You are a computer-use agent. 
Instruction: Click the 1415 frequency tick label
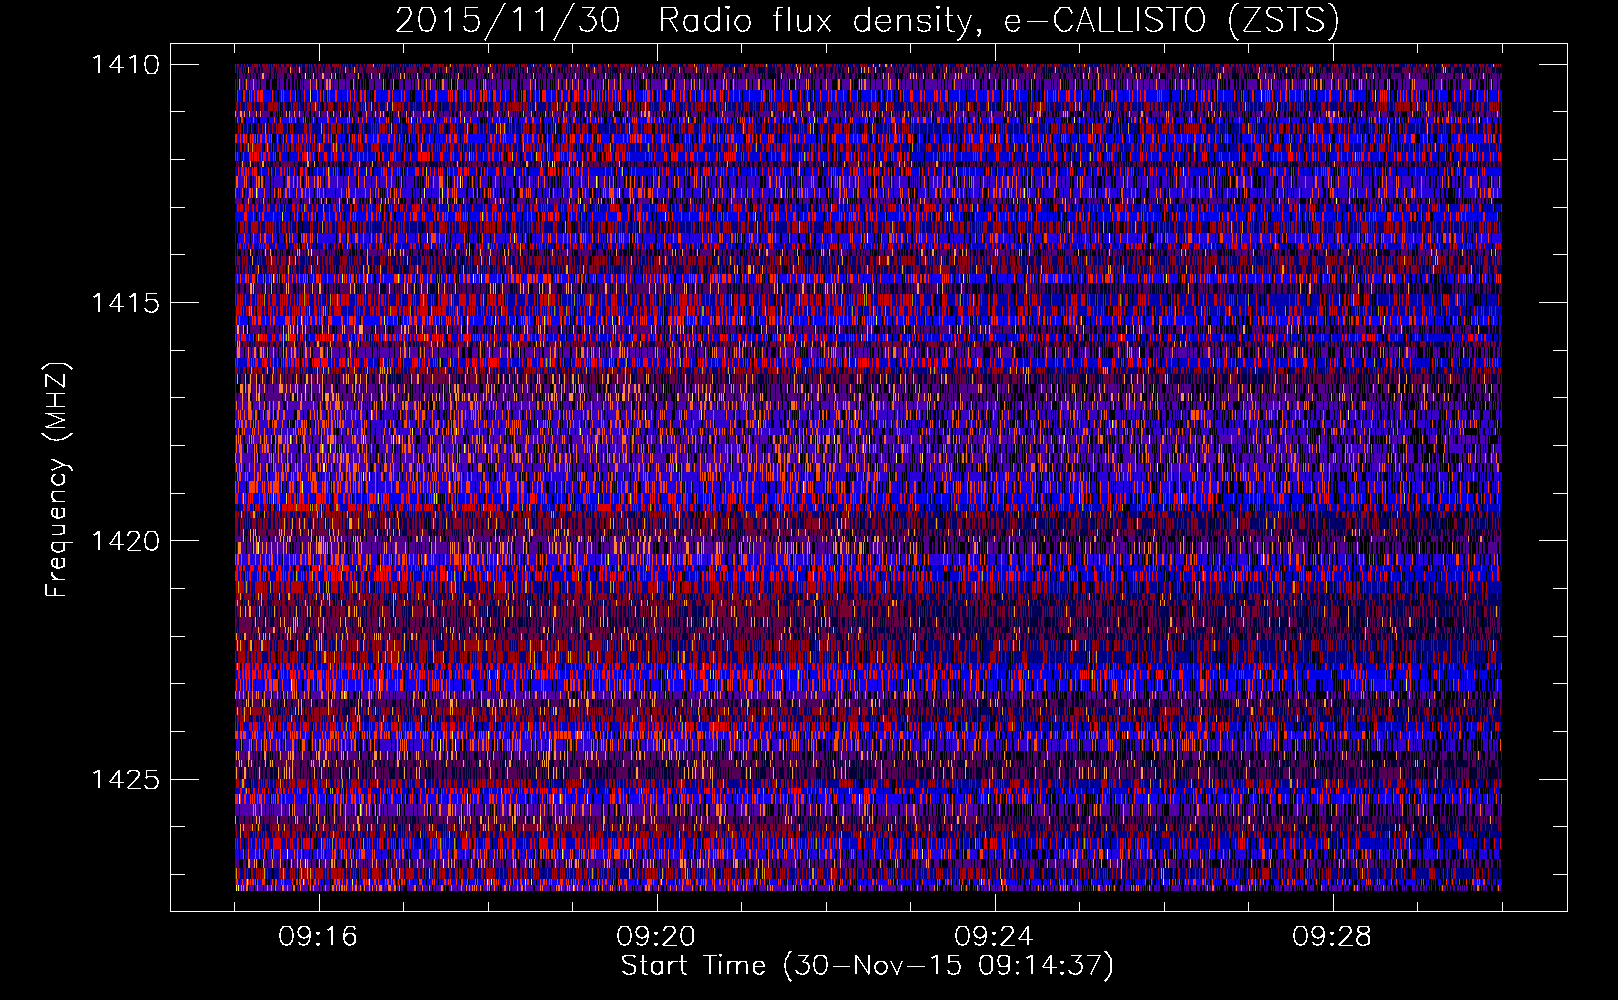pos(125,303)
